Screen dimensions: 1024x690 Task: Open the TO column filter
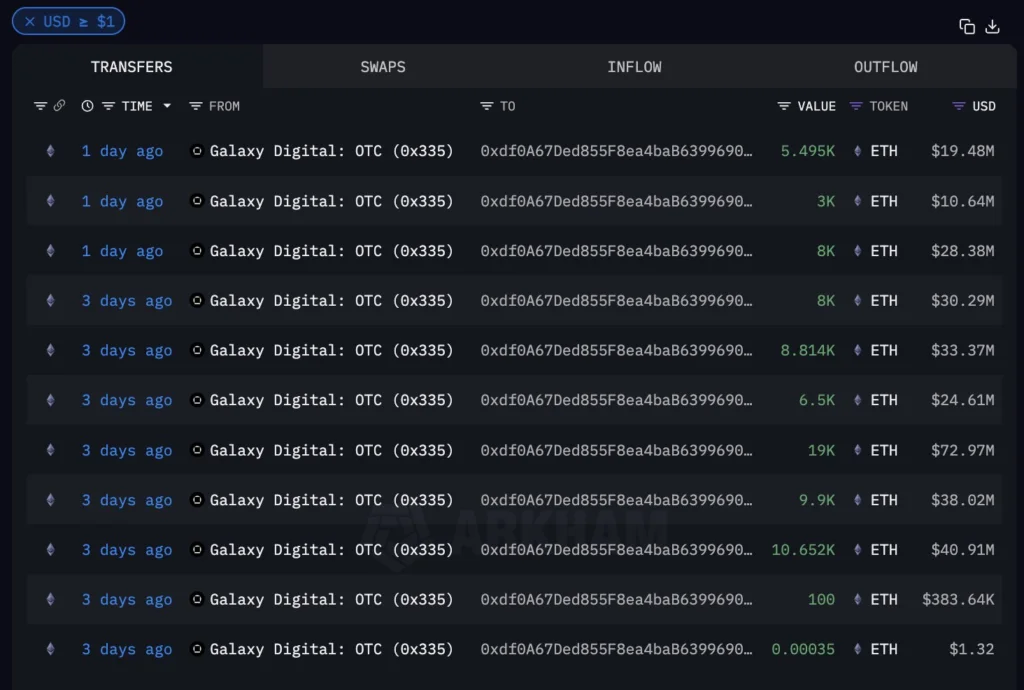[x=487, y=106]
